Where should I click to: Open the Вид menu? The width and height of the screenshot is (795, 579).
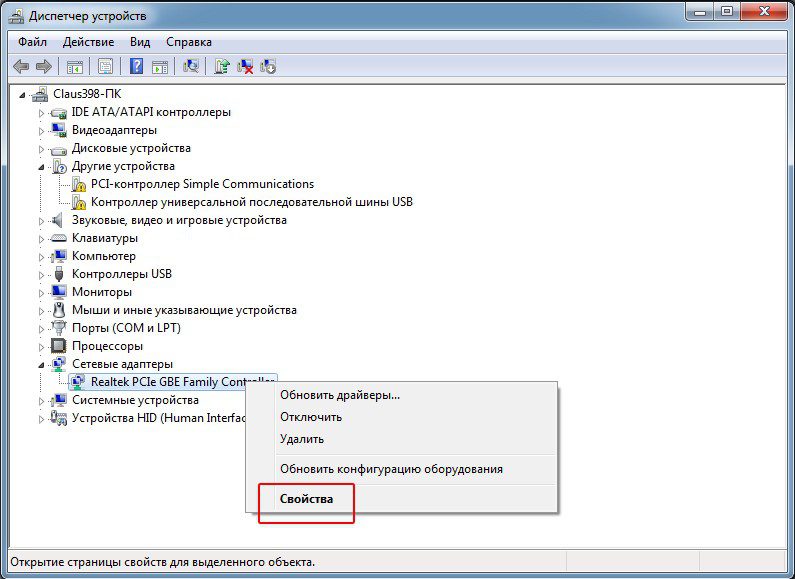click(140, 42)
